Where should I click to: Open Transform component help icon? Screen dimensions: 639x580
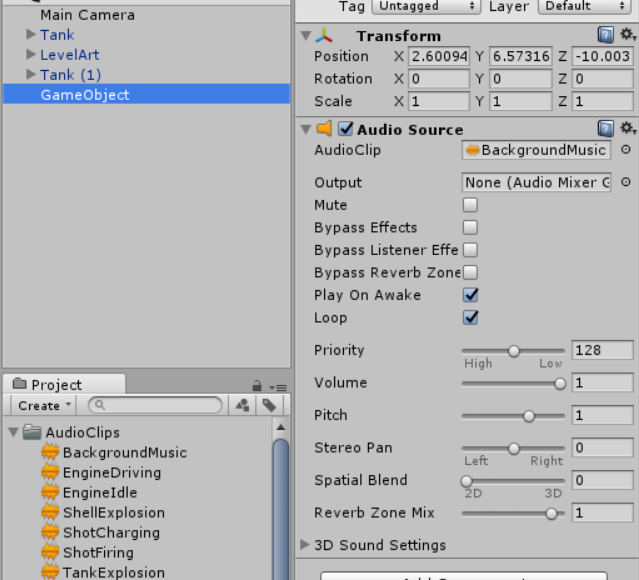click(606, 35)
